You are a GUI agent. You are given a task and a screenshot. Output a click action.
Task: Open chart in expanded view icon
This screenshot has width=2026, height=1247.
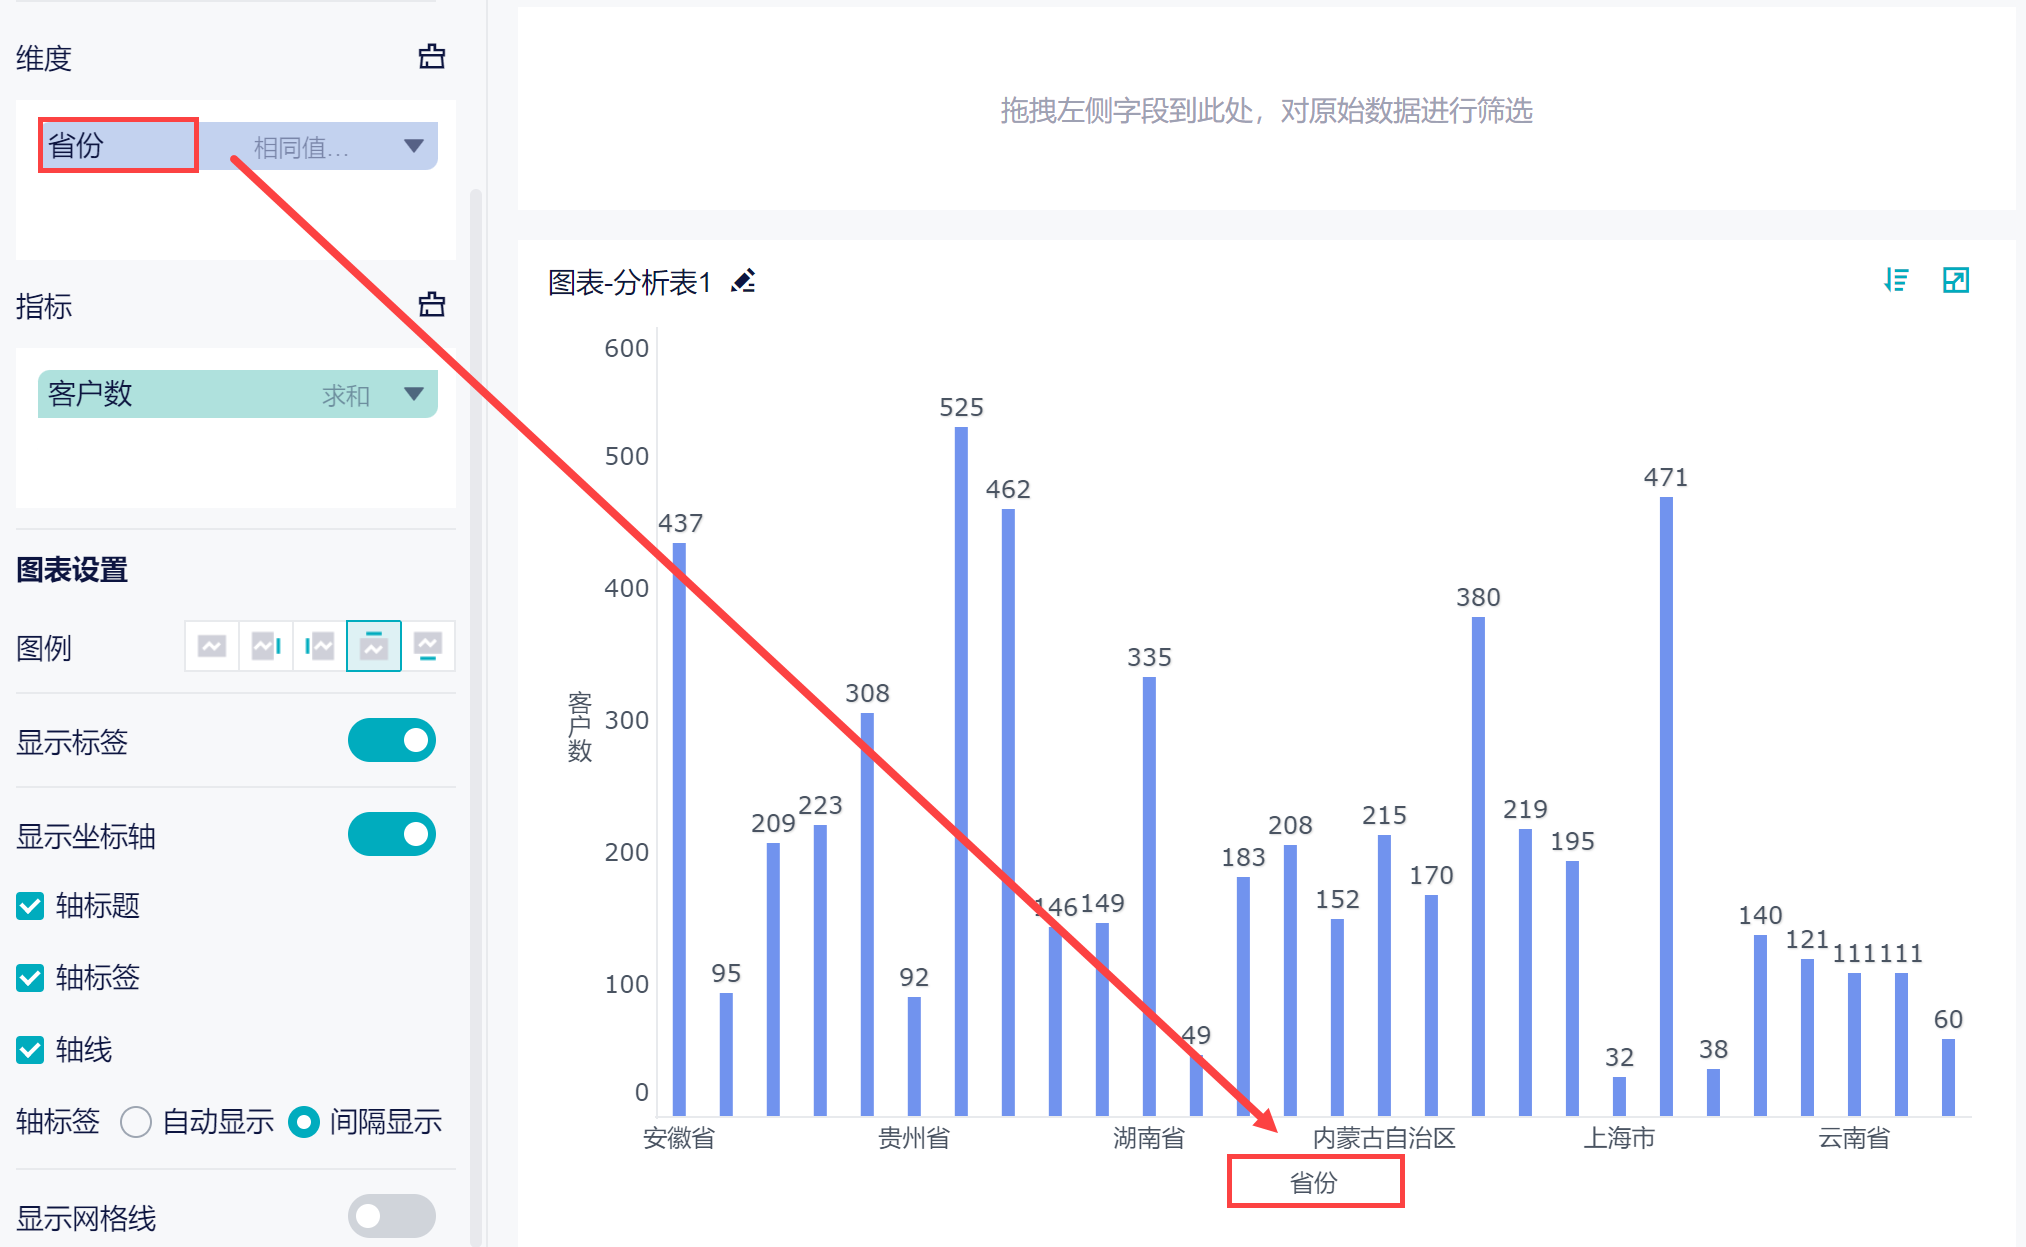click(1955, 280)
